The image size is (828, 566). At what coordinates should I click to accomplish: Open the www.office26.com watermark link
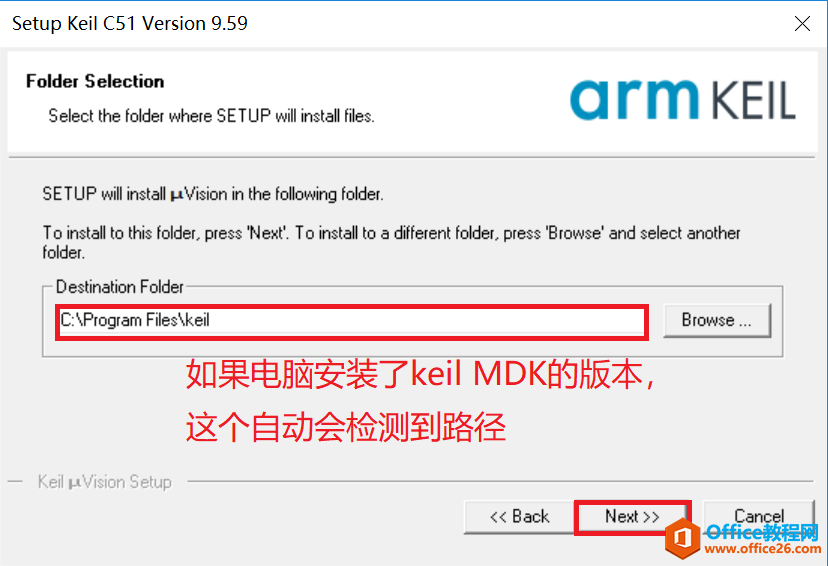(x=763, y=549)
